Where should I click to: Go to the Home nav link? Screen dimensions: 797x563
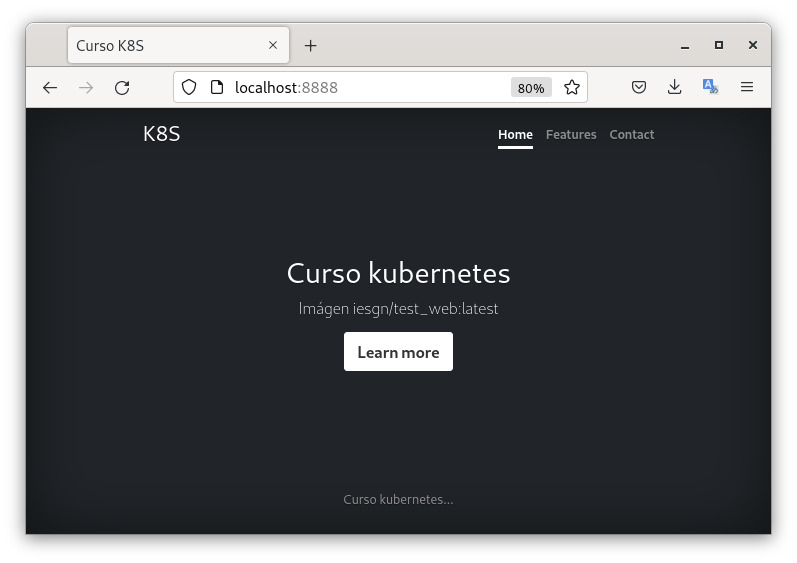[x=515, y=135]
